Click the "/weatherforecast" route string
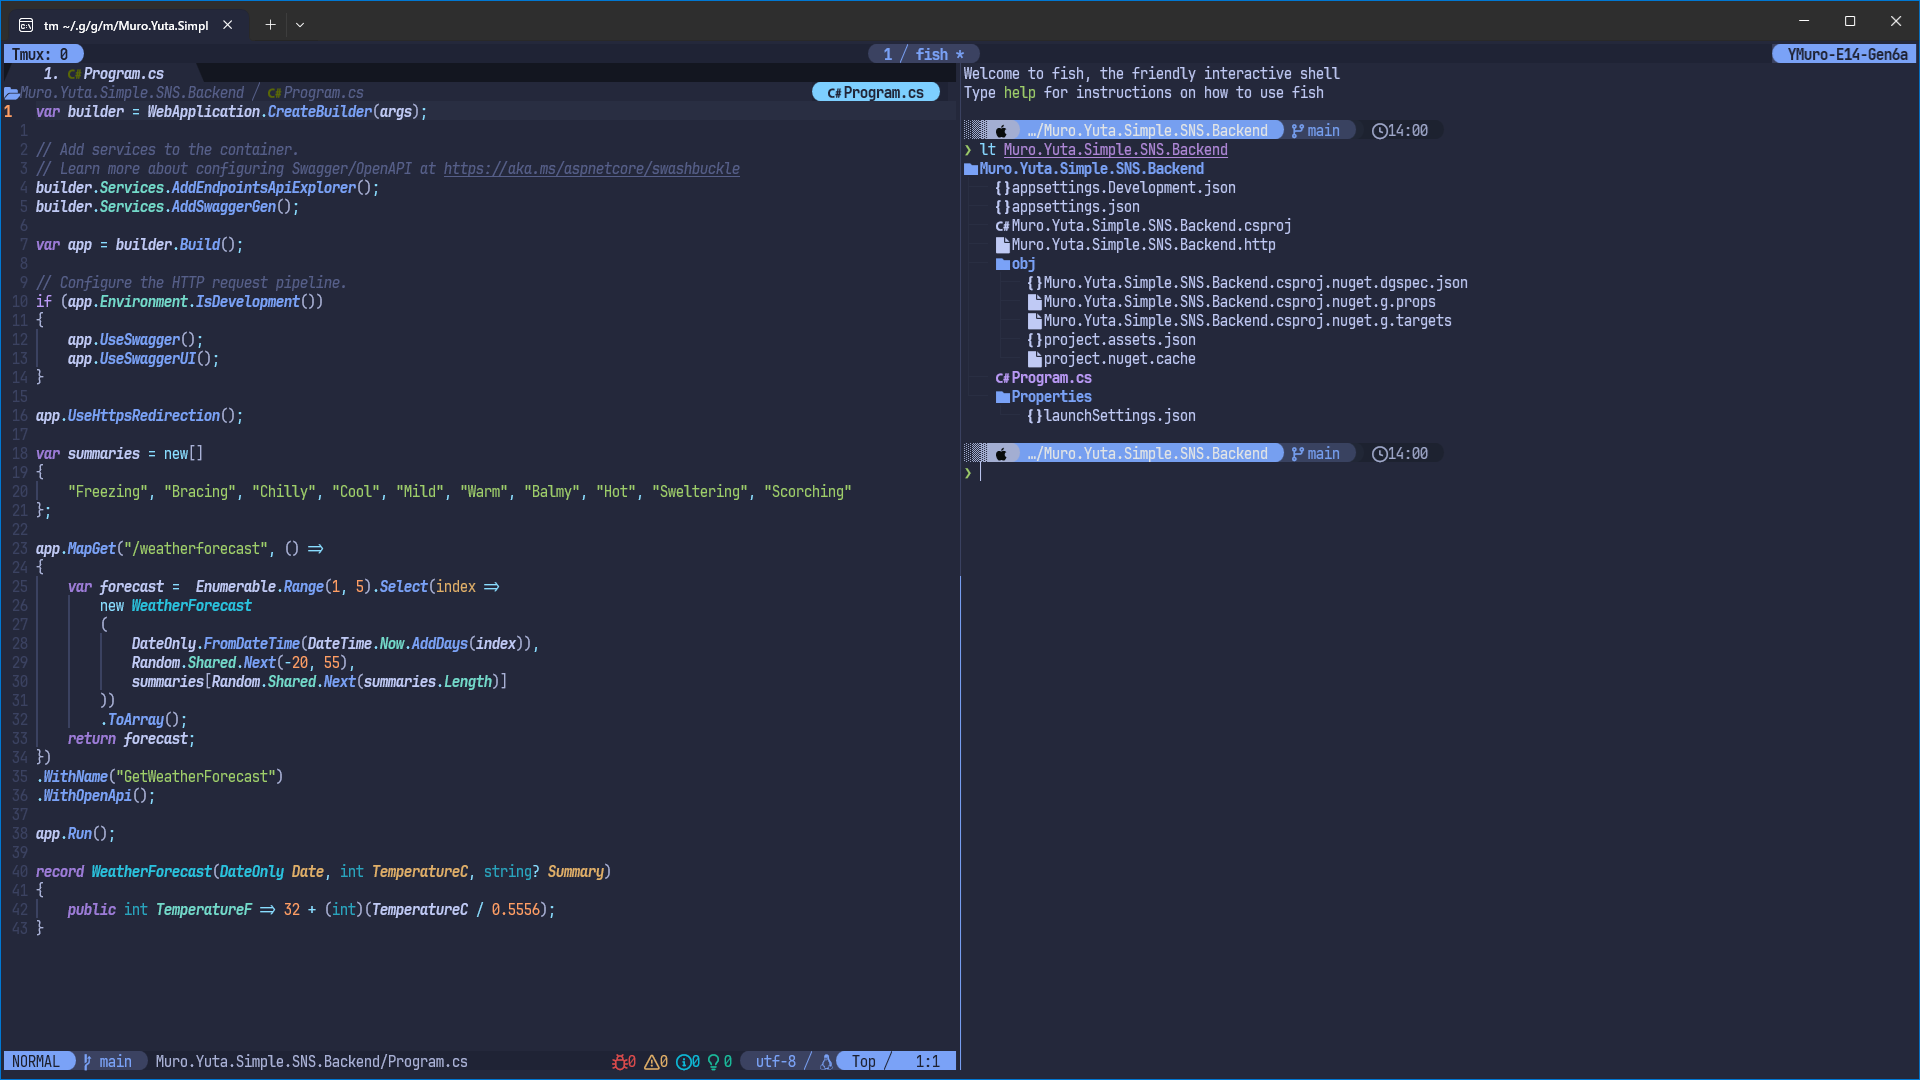The height and width of the screenshot is (1080, 1920). [196, 549]
